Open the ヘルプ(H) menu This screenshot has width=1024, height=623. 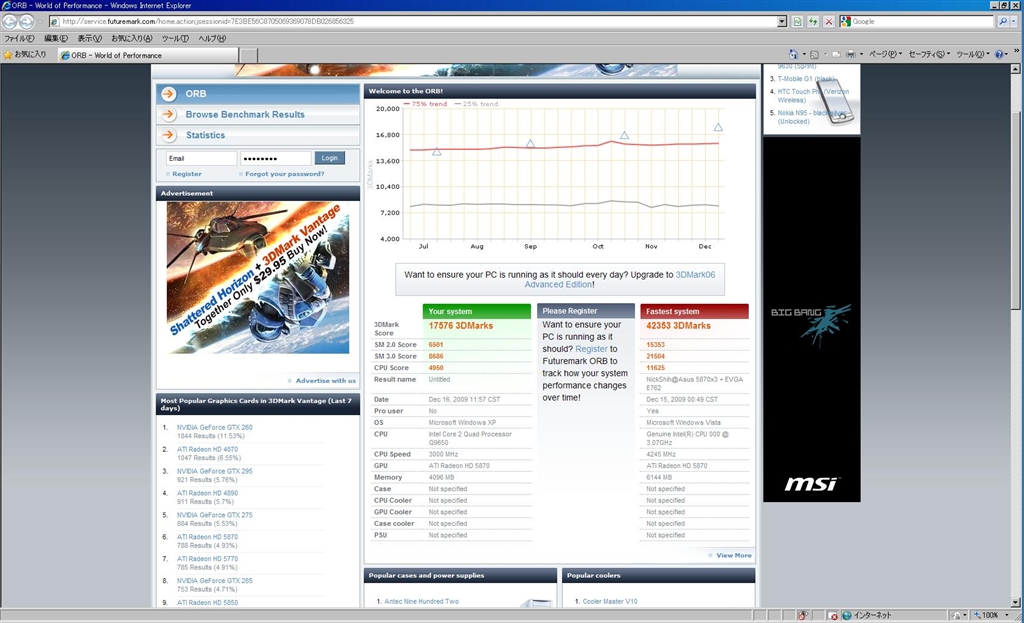click(212, 39)
